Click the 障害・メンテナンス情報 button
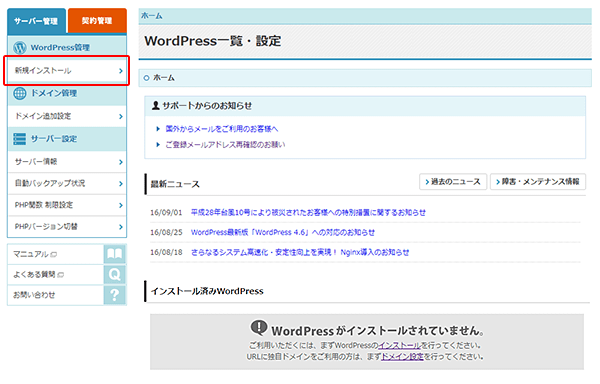Viewport: 600px width, 384px height. [x=538, y=182]
